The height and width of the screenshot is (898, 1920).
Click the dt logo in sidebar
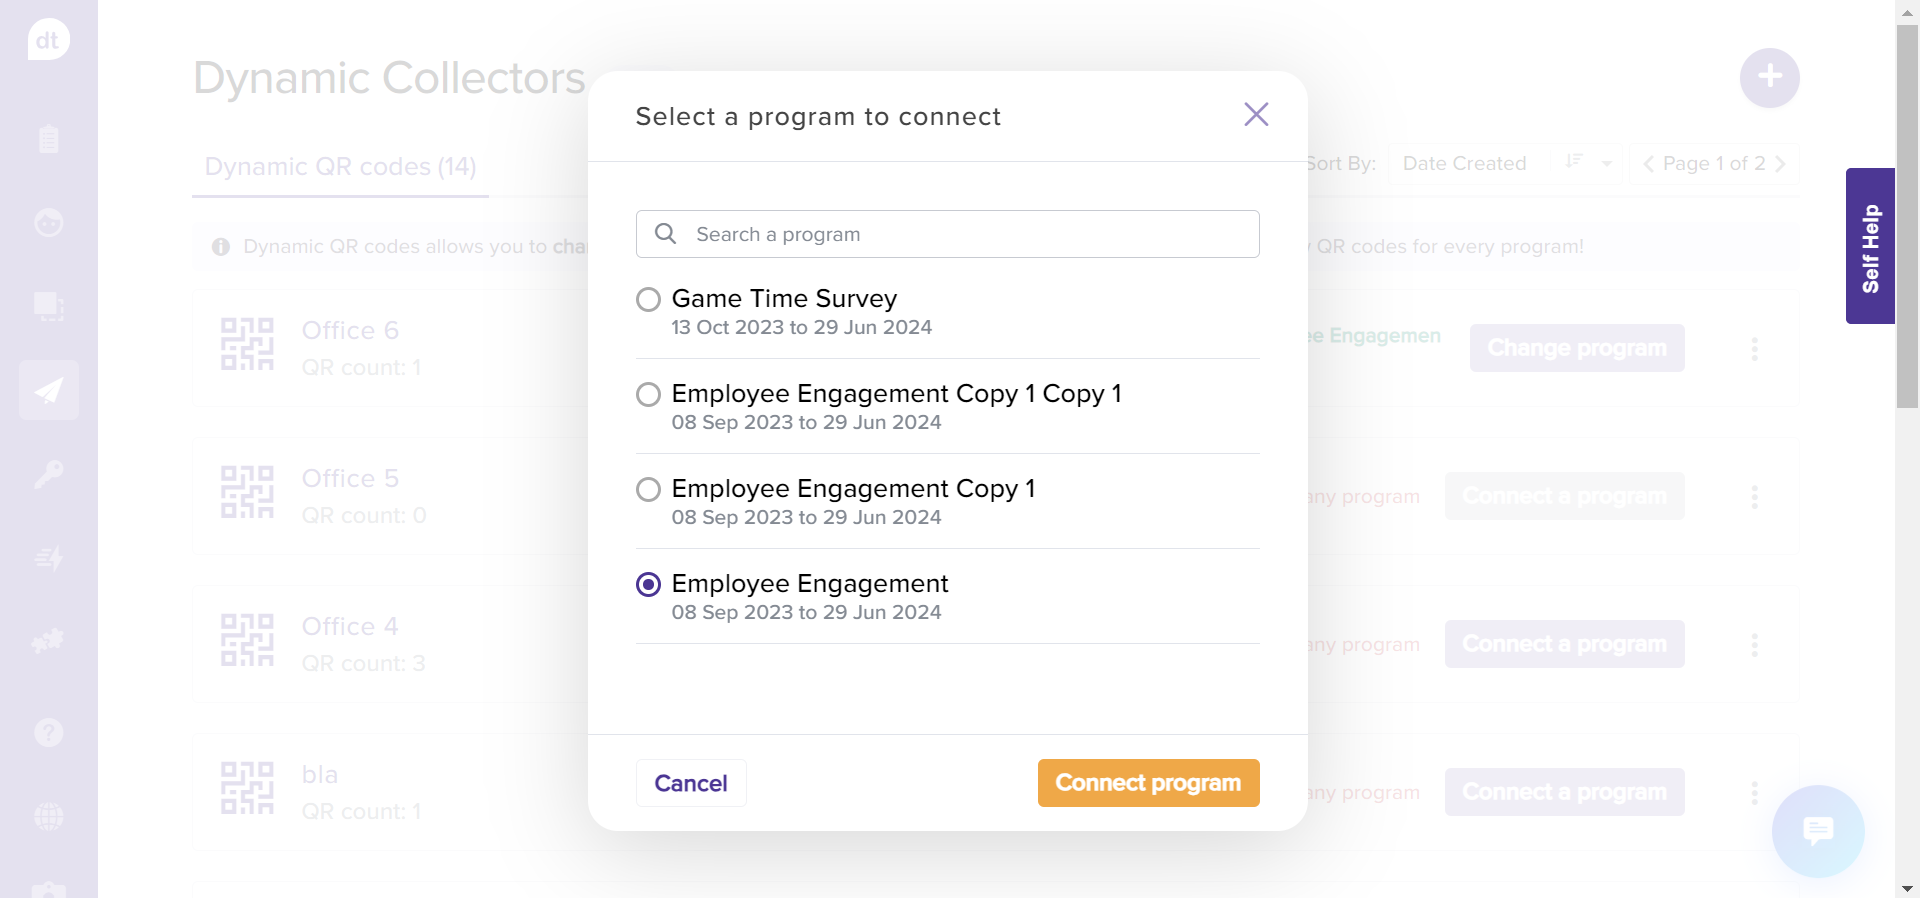48,40
